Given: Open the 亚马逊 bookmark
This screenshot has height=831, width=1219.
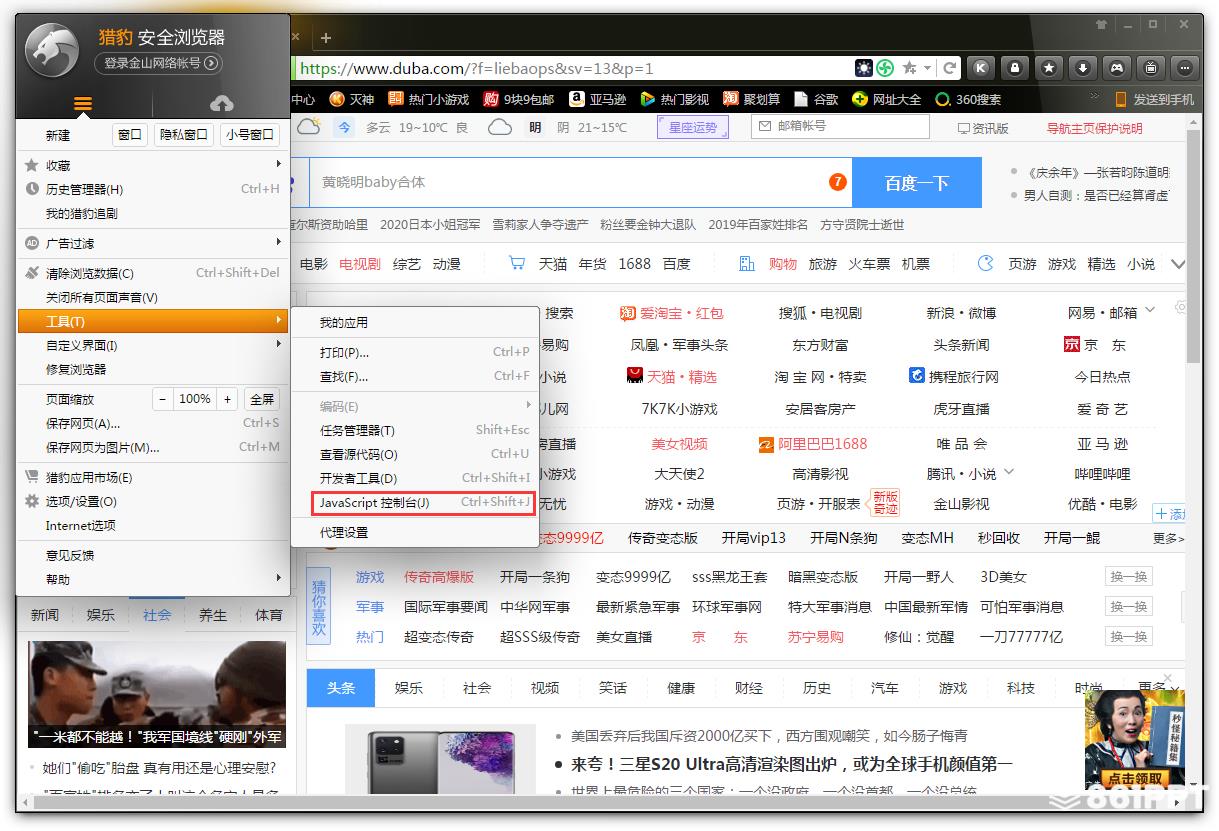Looking at the screenshot, I should 598,99.
